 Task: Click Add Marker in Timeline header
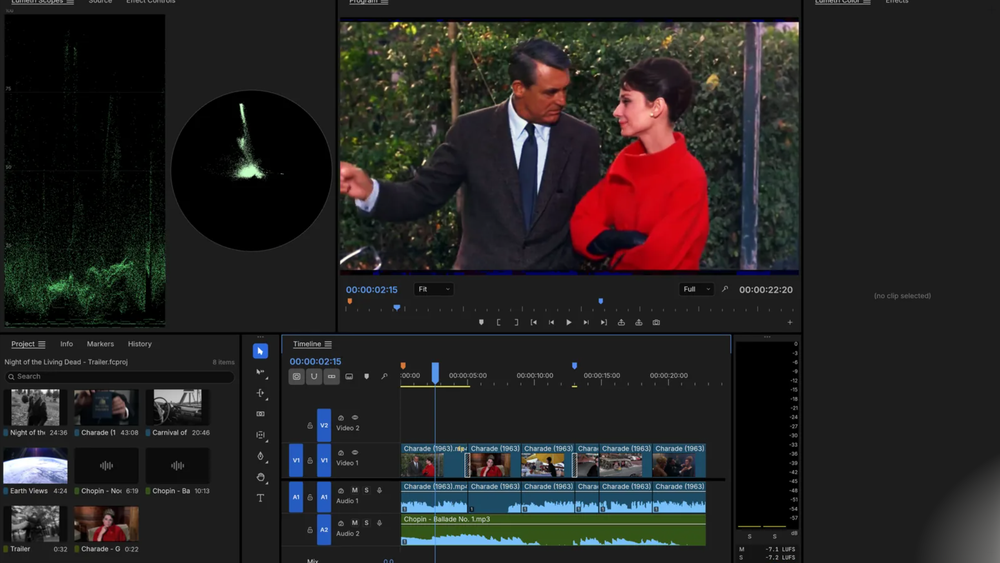(367, 377)
